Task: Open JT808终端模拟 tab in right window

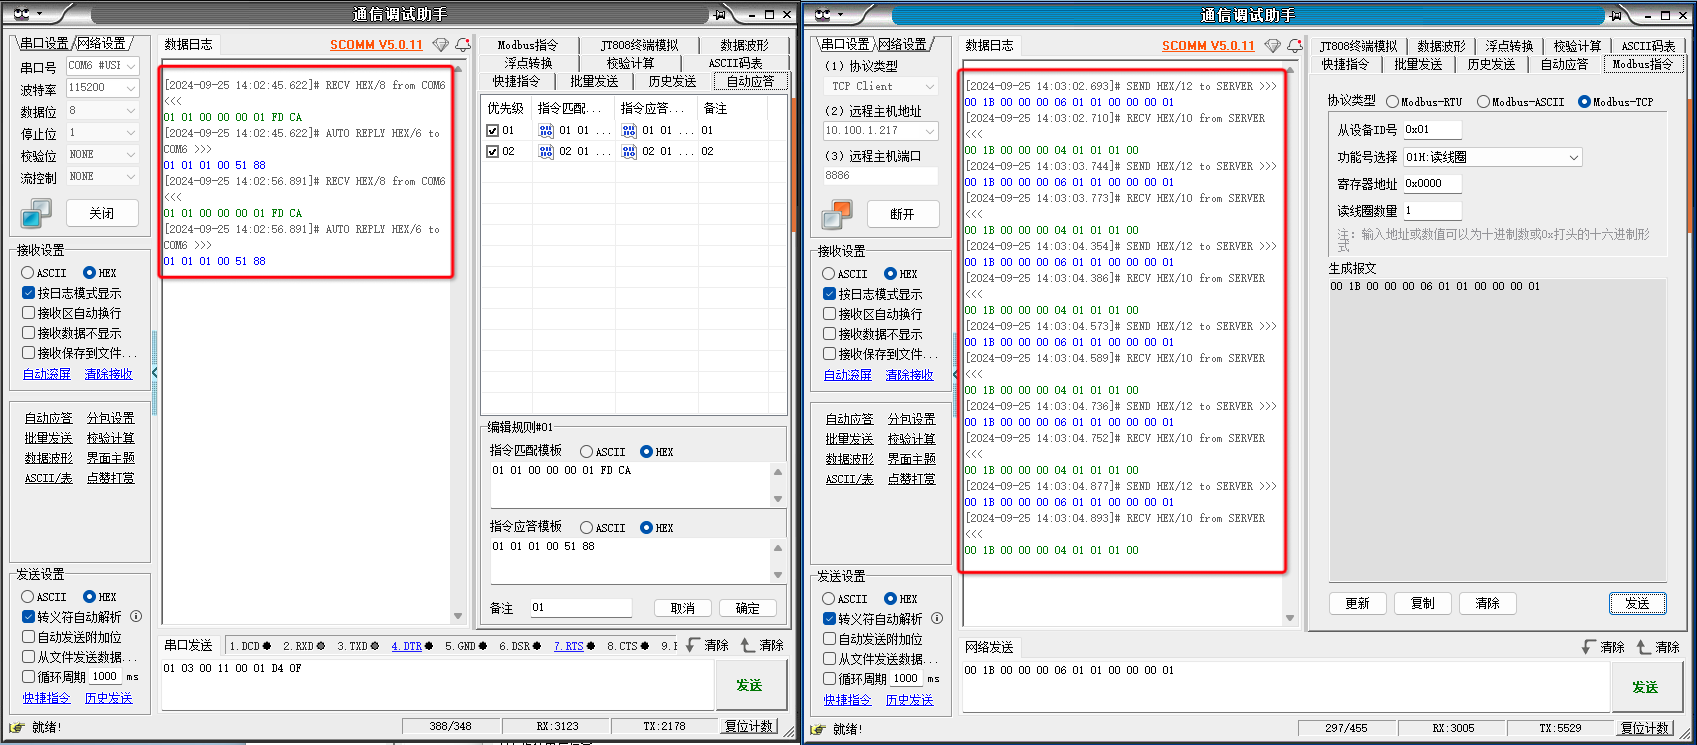Action: click(1357, 46)
